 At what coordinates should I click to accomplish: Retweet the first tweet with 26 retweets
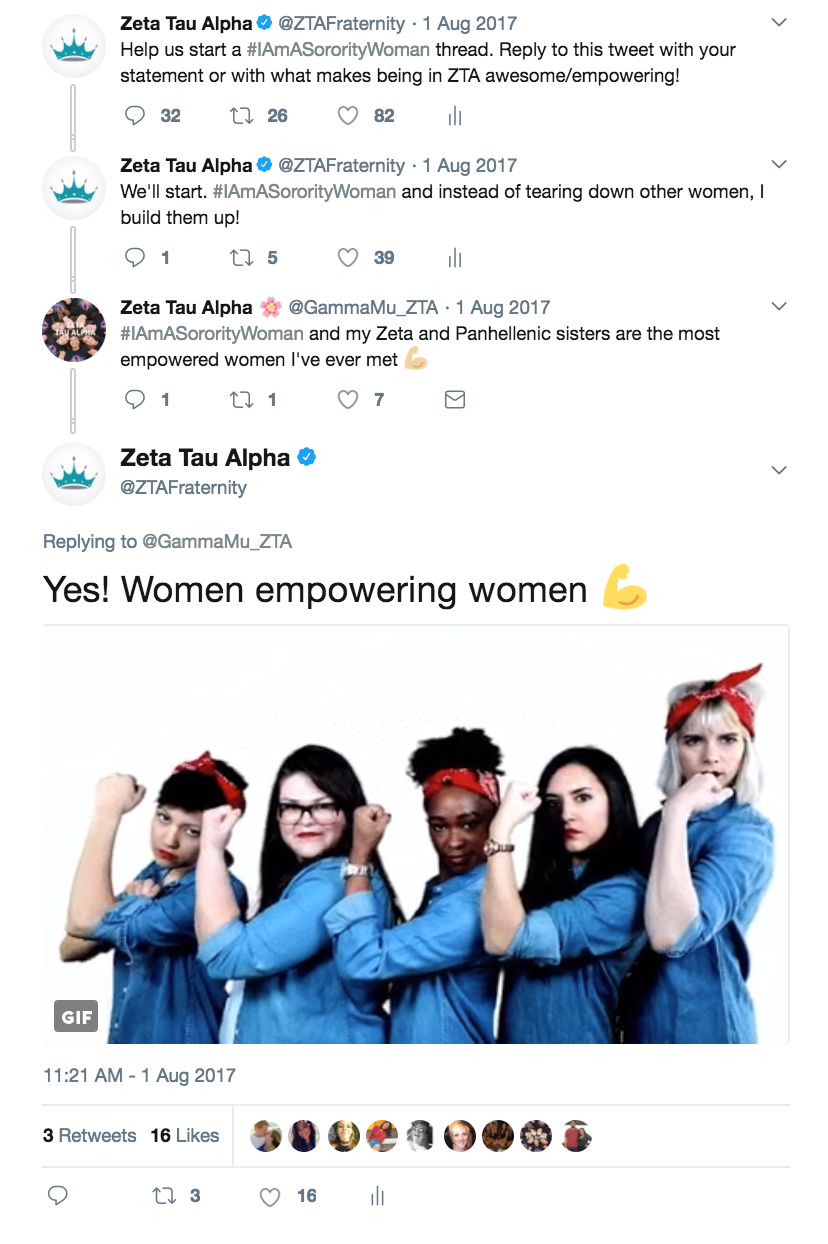241,116
